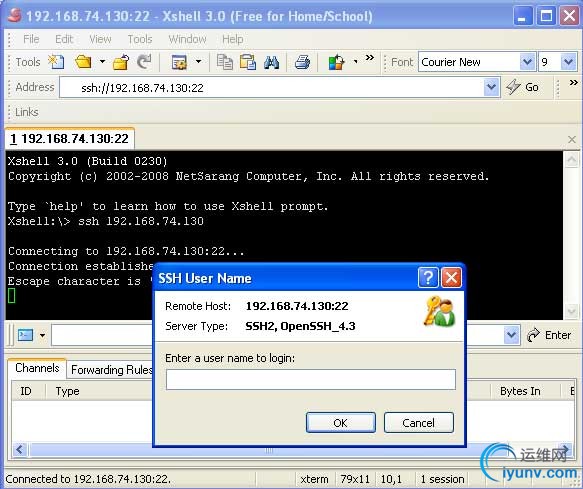Open the session Properties icon

tap(179, 62)
